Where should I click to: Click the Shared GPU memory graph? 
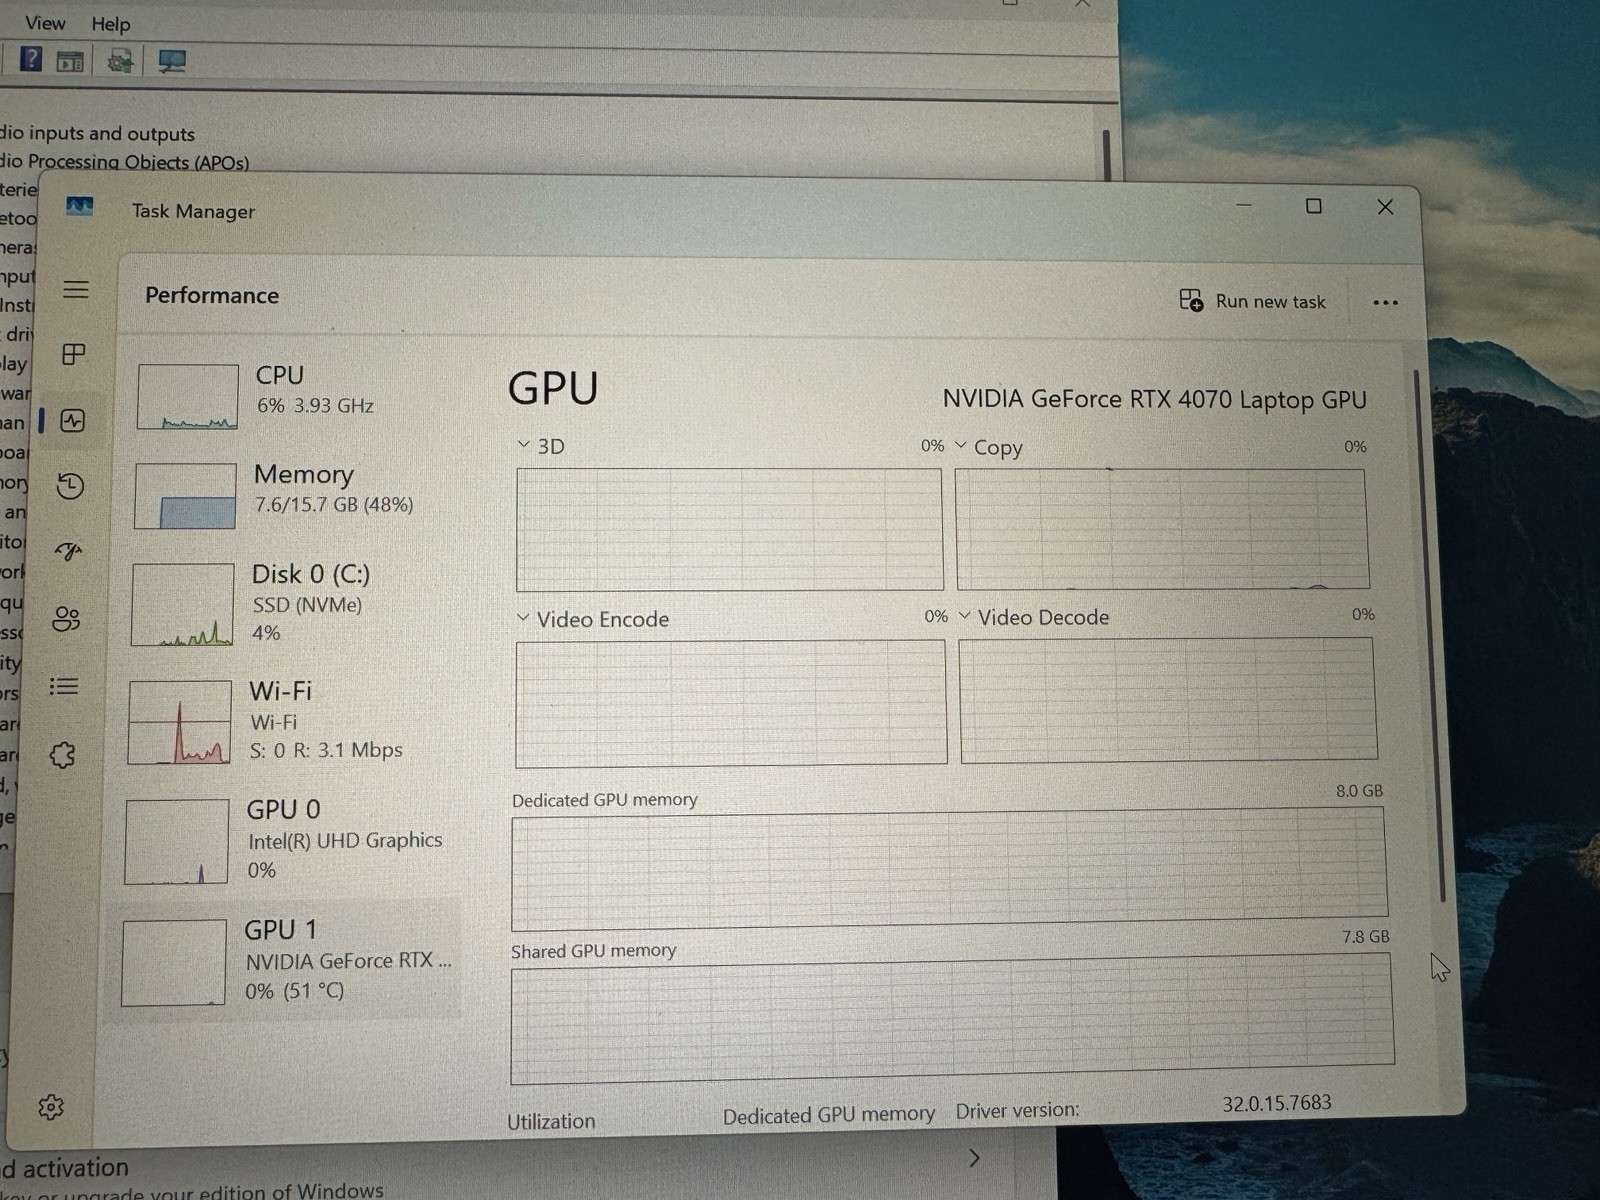point(952,1018)
